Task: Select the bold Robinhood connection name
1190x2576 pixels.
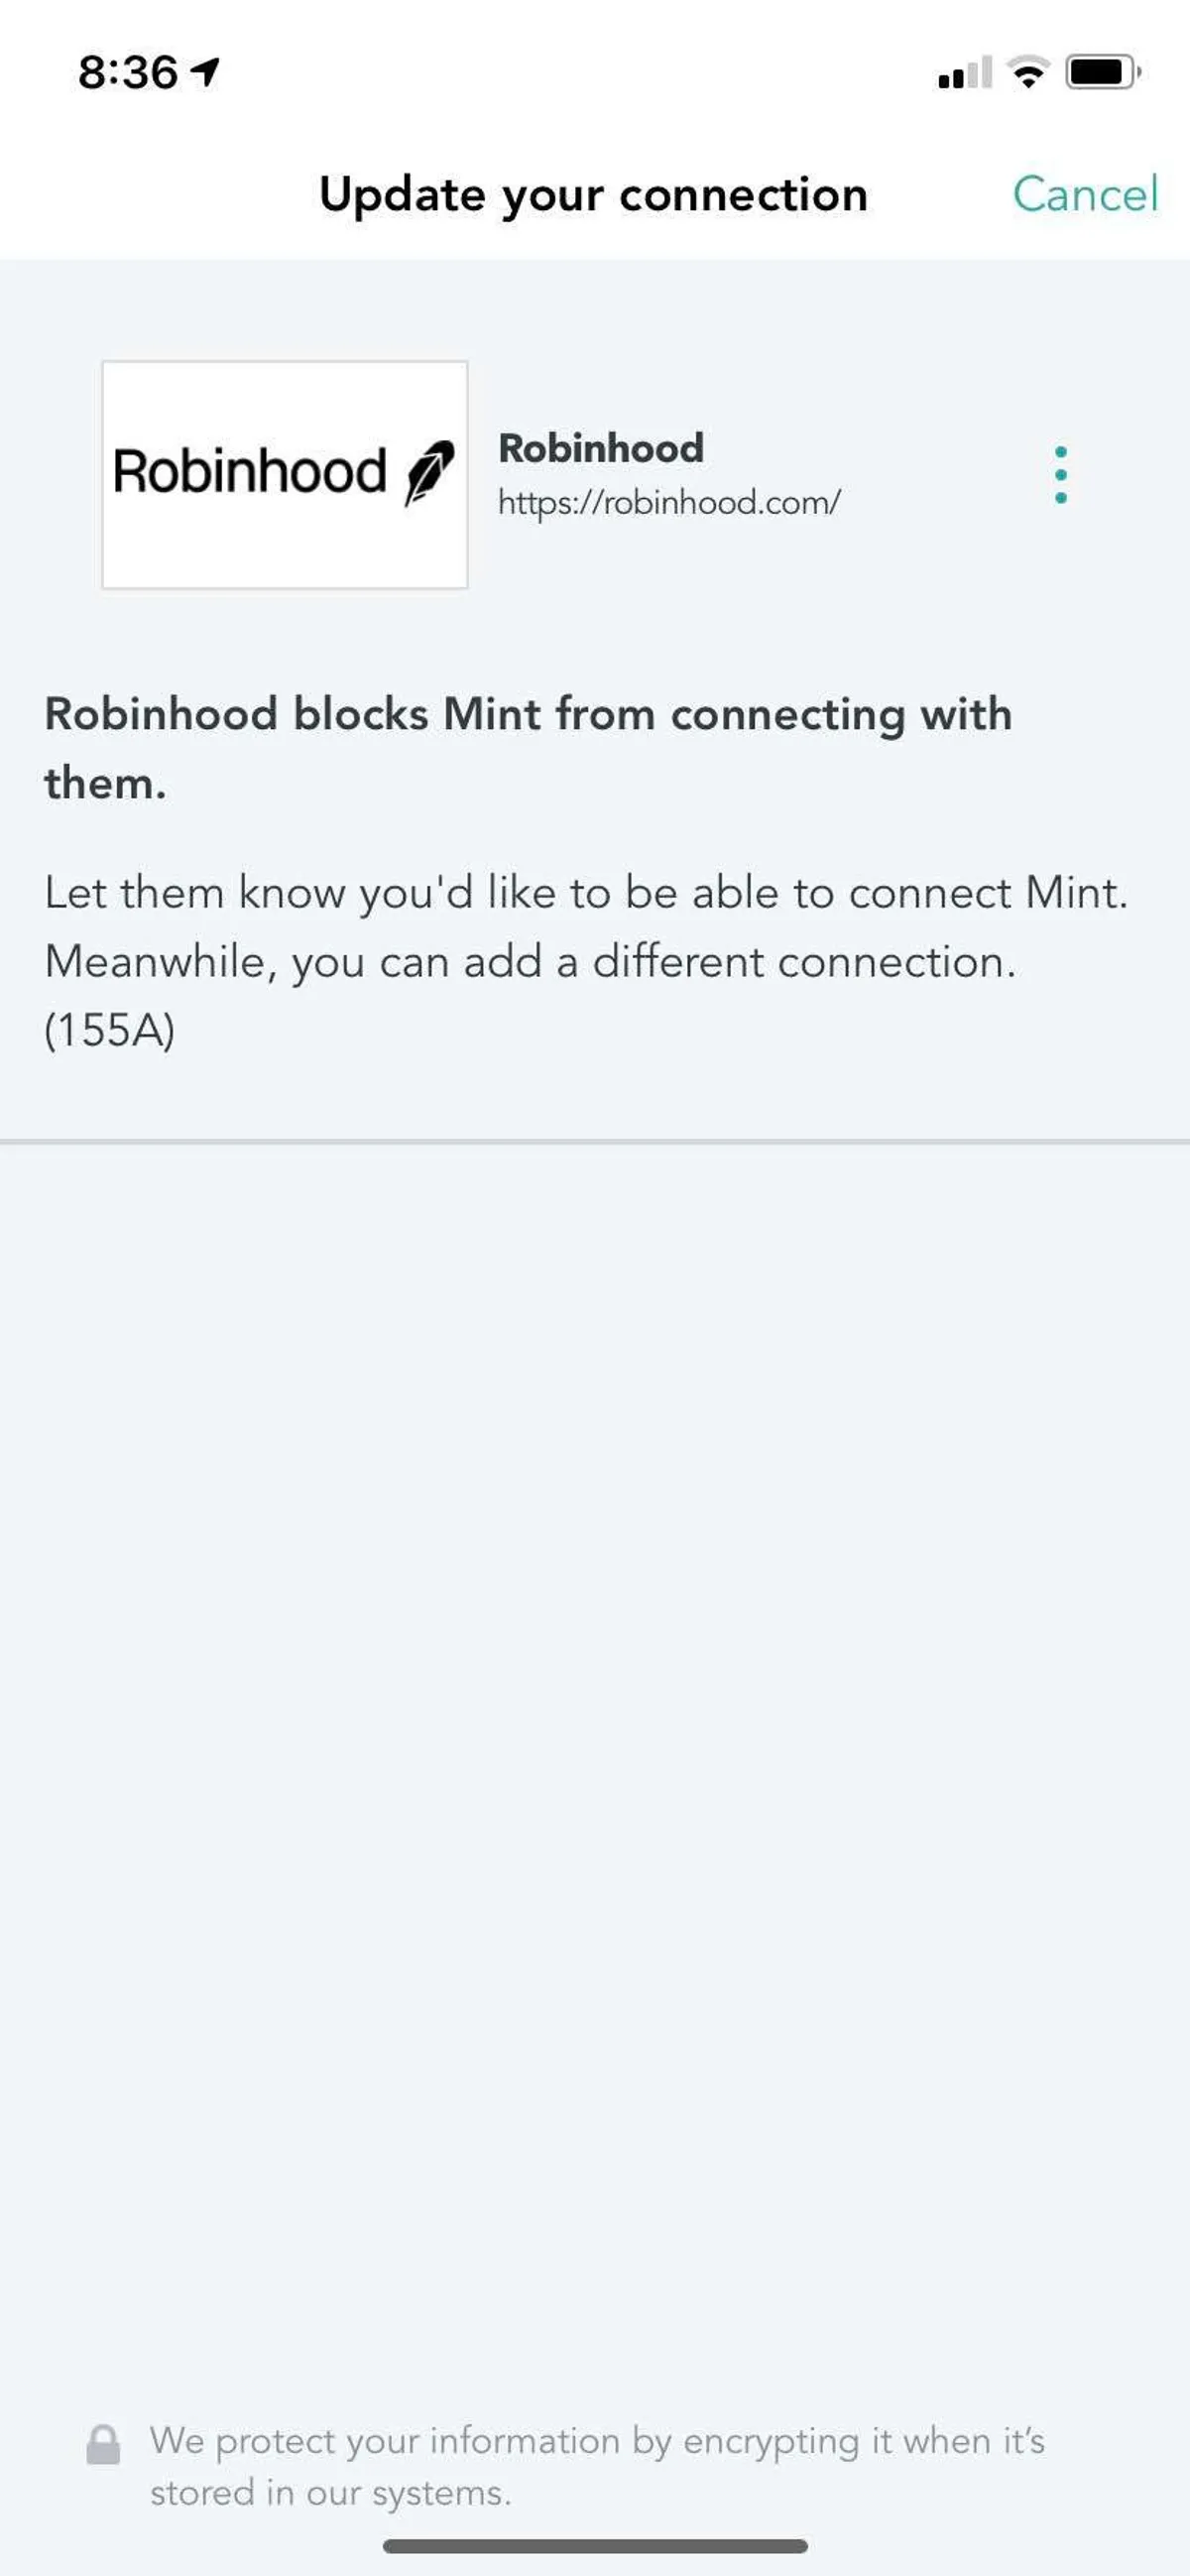Action: click(601, 448)
